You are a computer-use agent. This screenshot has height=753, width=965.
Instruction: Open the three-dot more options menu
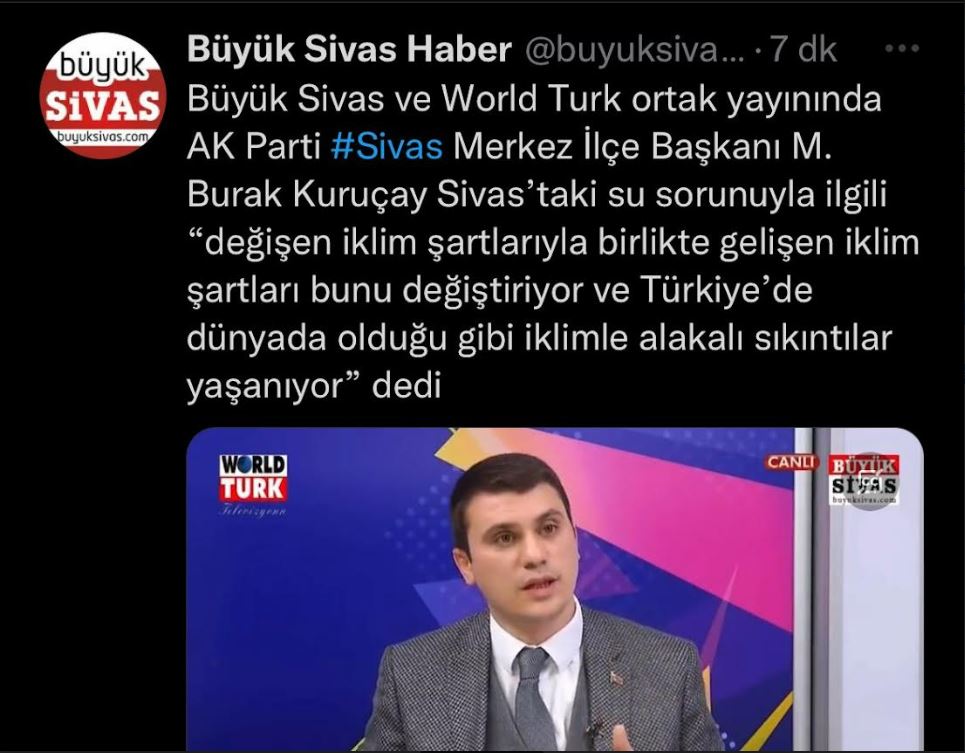[902, 49]
